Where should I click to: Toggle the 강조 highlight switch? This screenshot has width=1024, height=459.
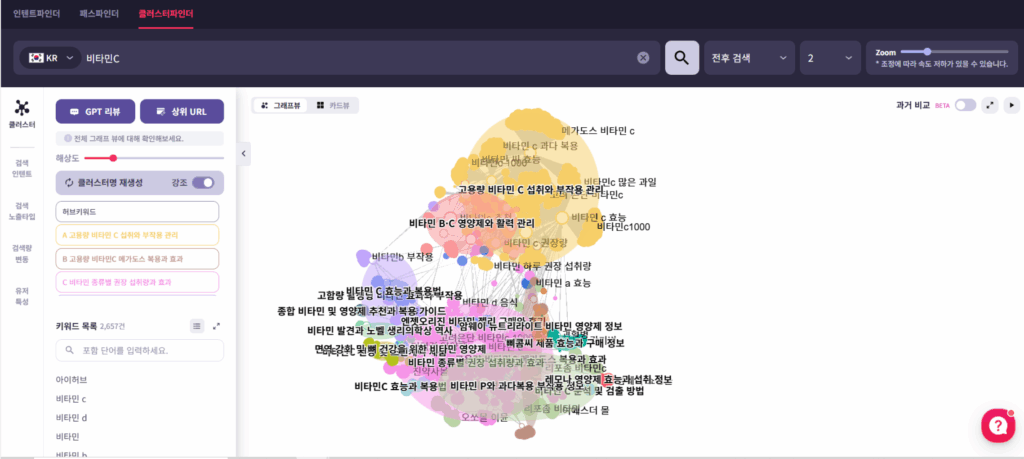[x=203, y=183]
